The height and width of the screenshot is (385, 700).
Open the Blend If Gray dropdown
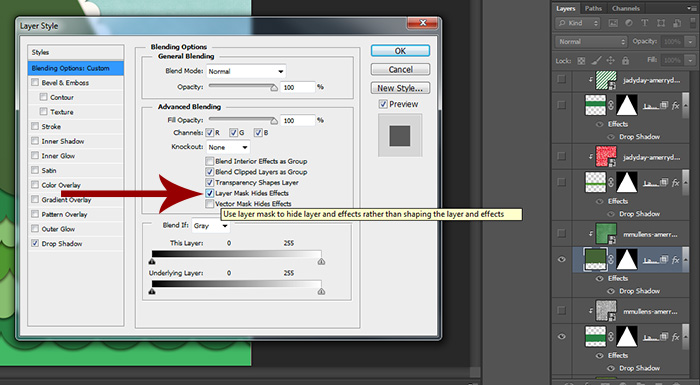point(210,226)
